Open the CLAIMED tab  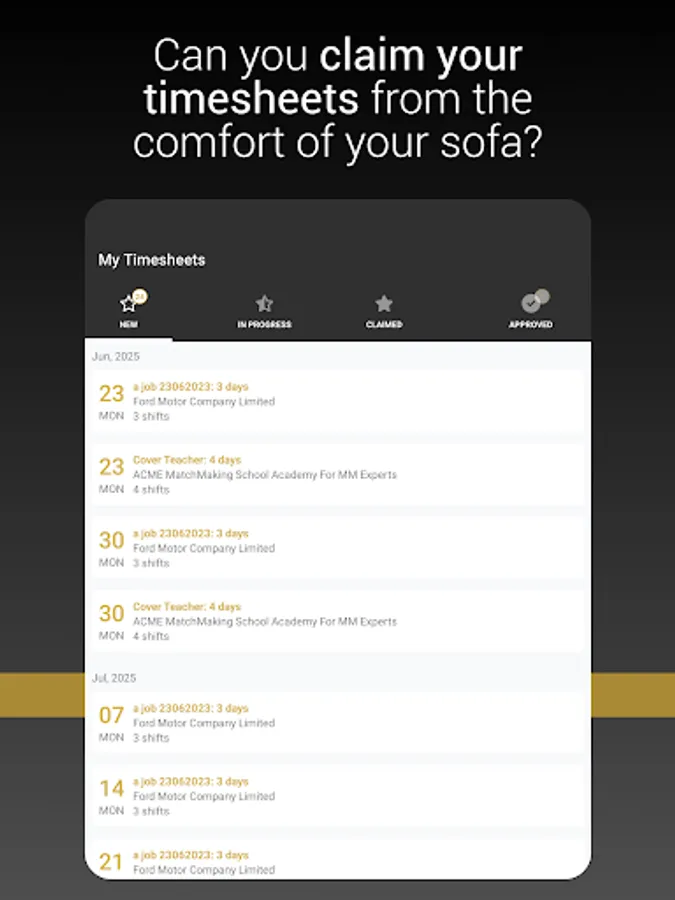click(x=384, y=310)
